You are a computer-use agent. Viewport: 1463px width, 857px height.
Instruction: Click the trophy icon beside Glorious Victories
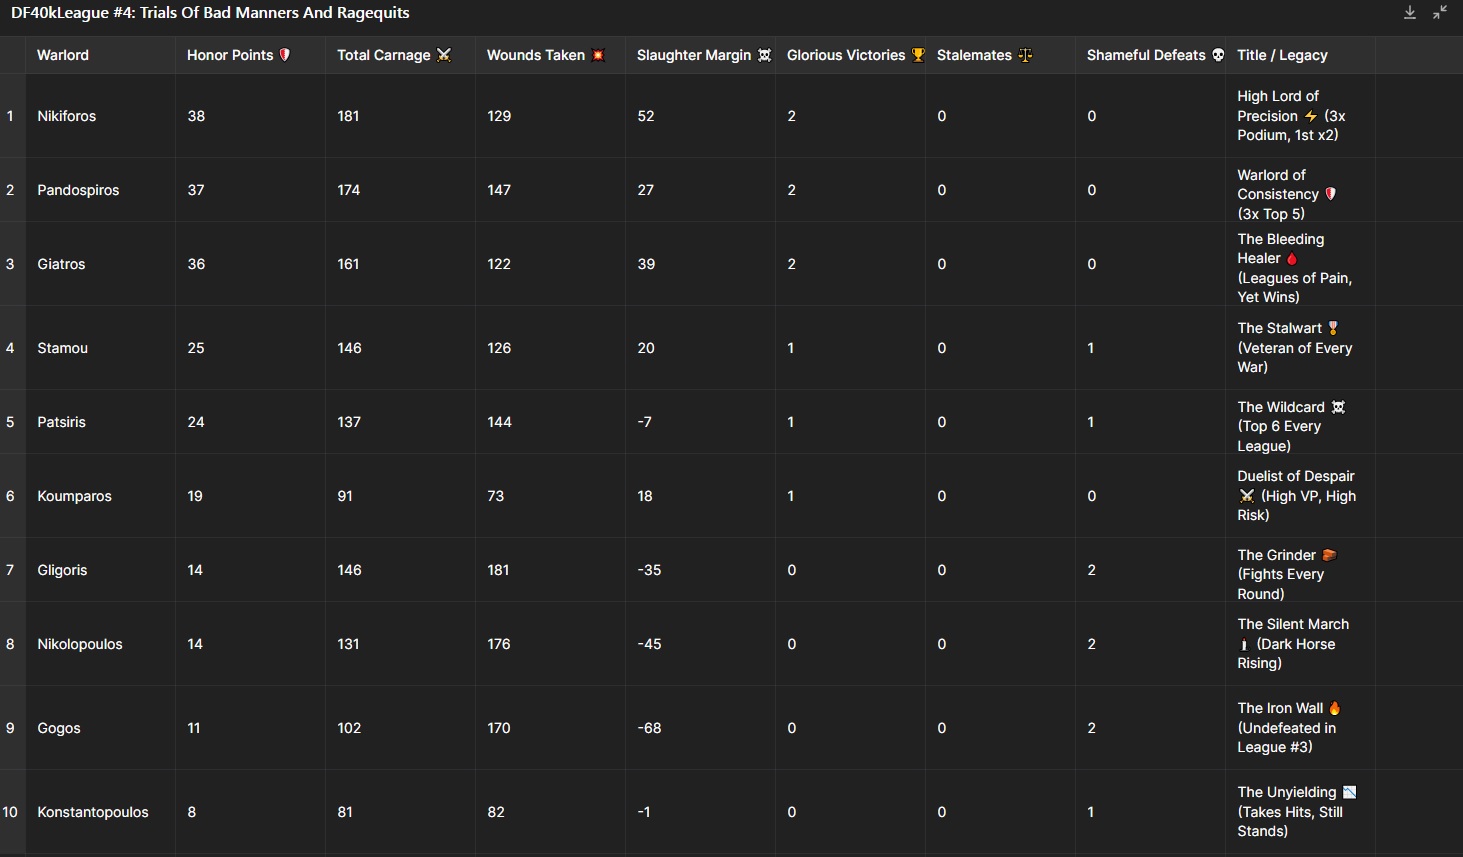tap(918, 55)
